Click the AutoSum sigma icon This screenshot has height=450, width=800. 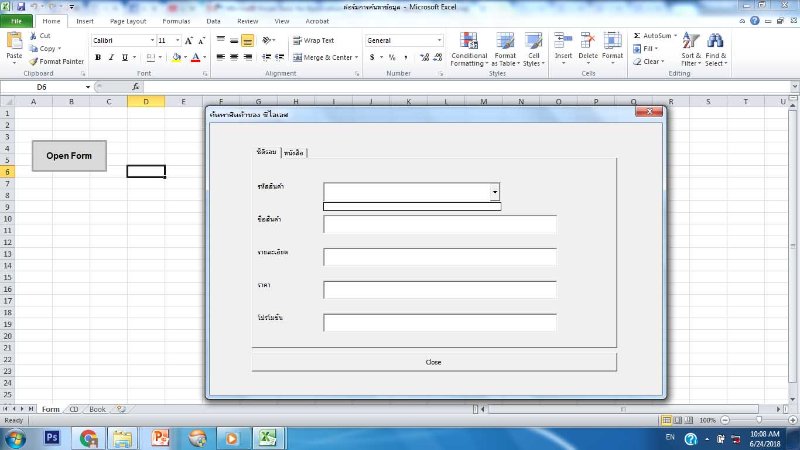637,35
